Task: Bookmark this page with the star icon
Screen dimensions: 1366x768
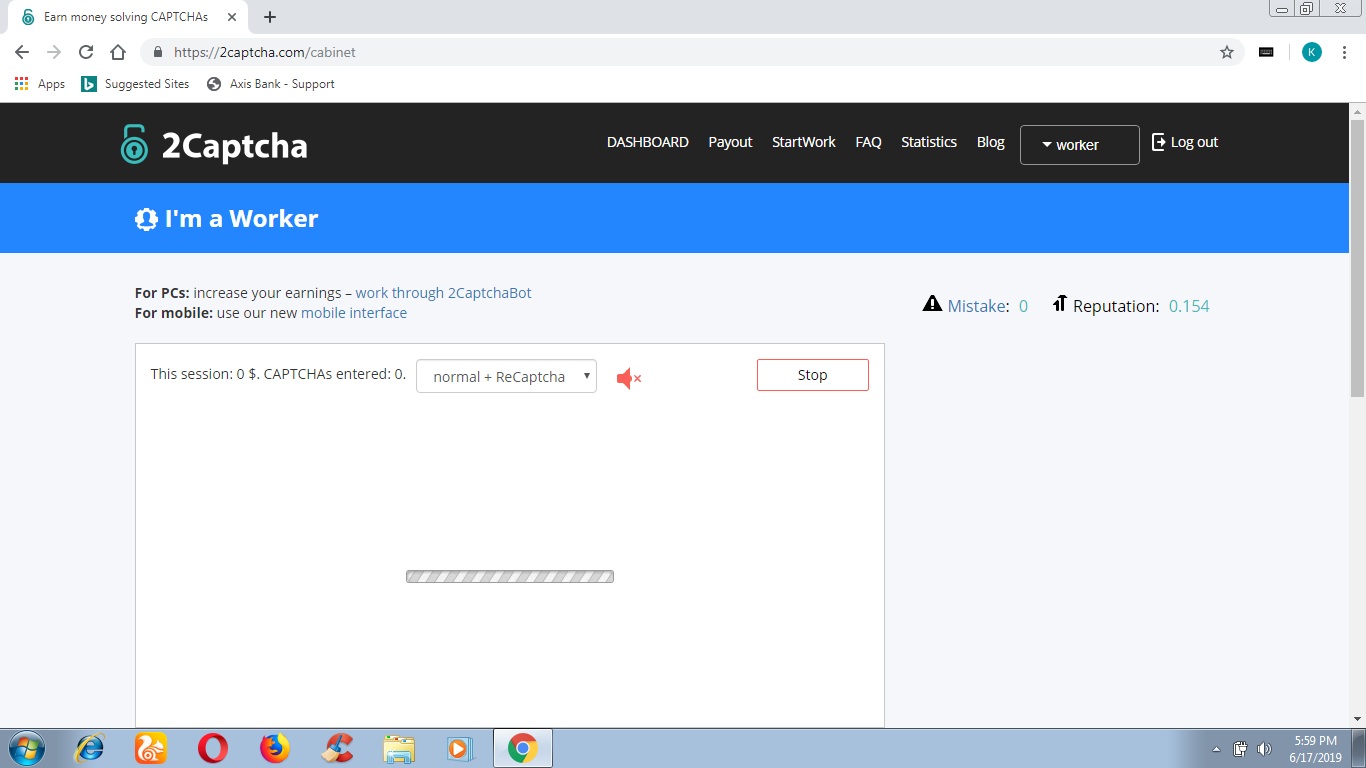Action: (x=1227, y=52)
